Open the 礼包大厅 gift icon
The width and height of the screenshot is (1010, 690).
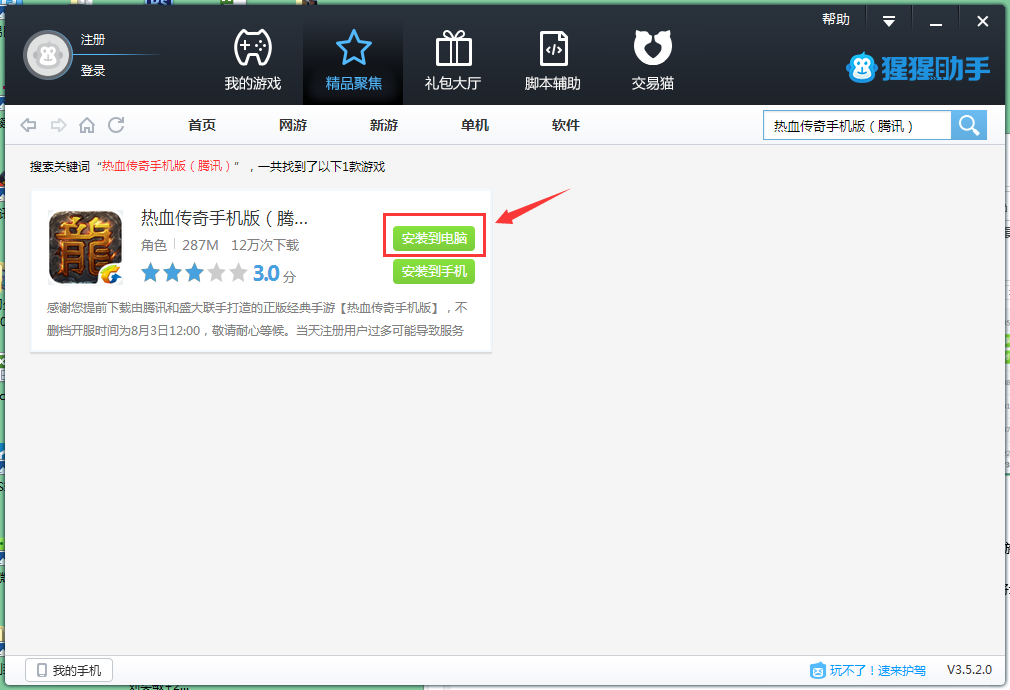tap(453, 48)
